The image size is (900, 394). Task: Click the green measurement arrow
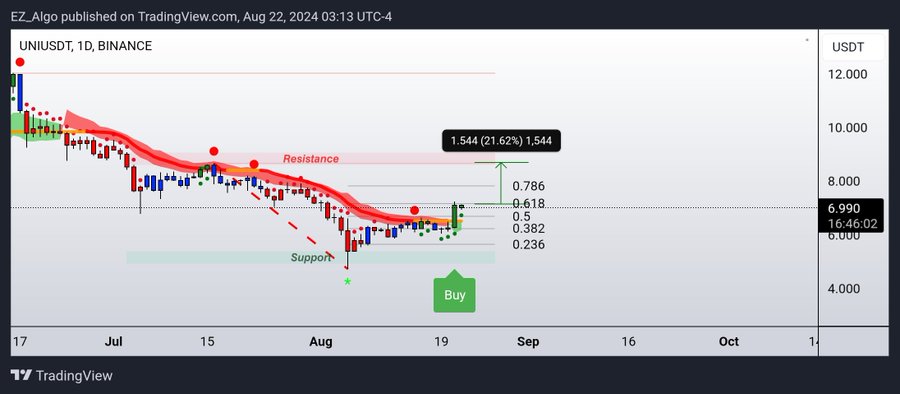[501, 183]
